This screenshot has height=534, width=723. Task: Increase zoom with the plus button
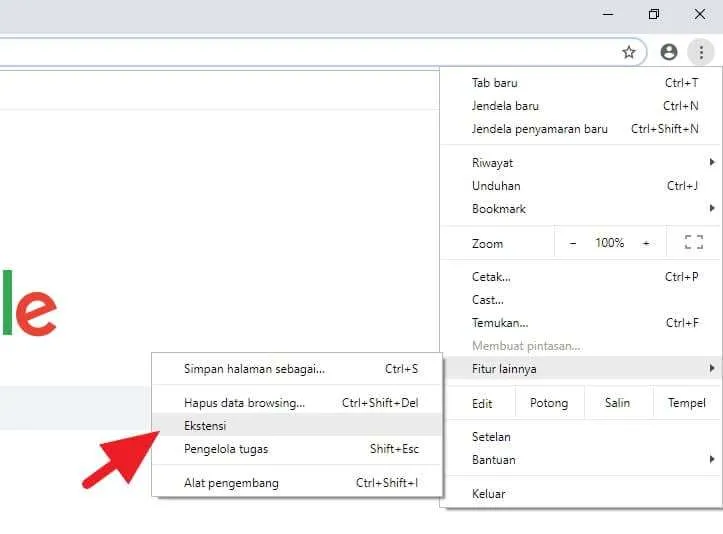[x=646, y=243]
